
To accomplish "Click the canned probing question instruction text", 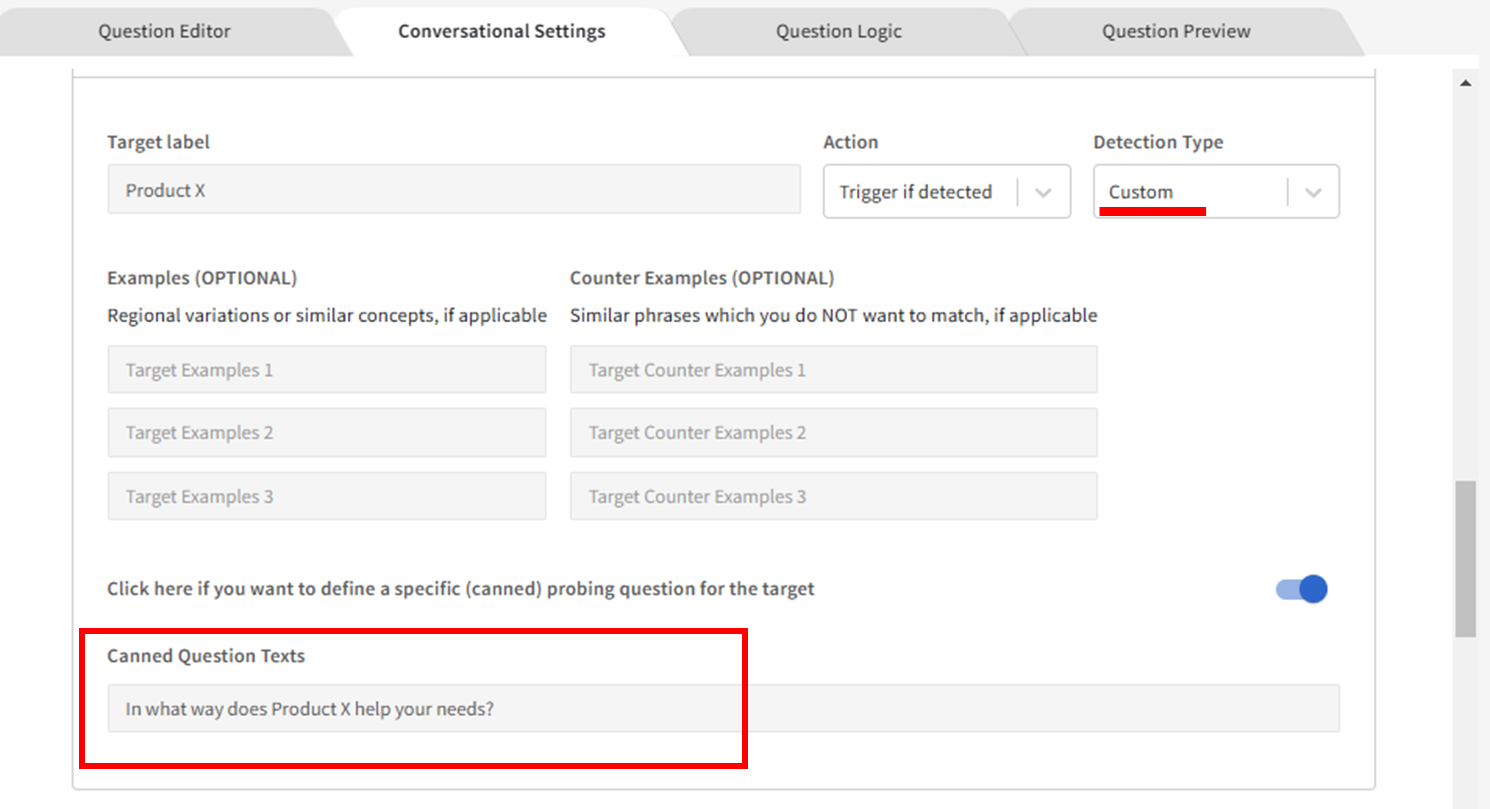I will (460, 589).
